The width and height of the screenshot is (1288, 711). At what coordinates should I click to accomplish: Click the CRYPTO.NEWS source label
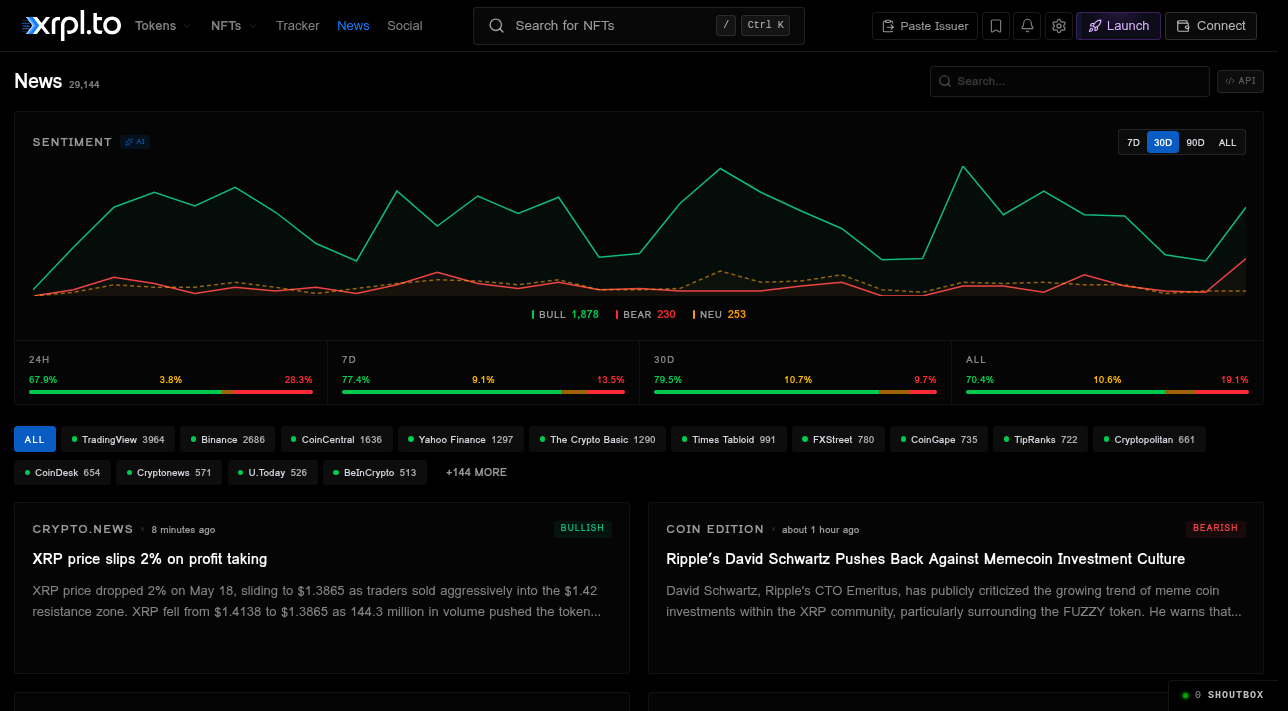pos(83,529)
